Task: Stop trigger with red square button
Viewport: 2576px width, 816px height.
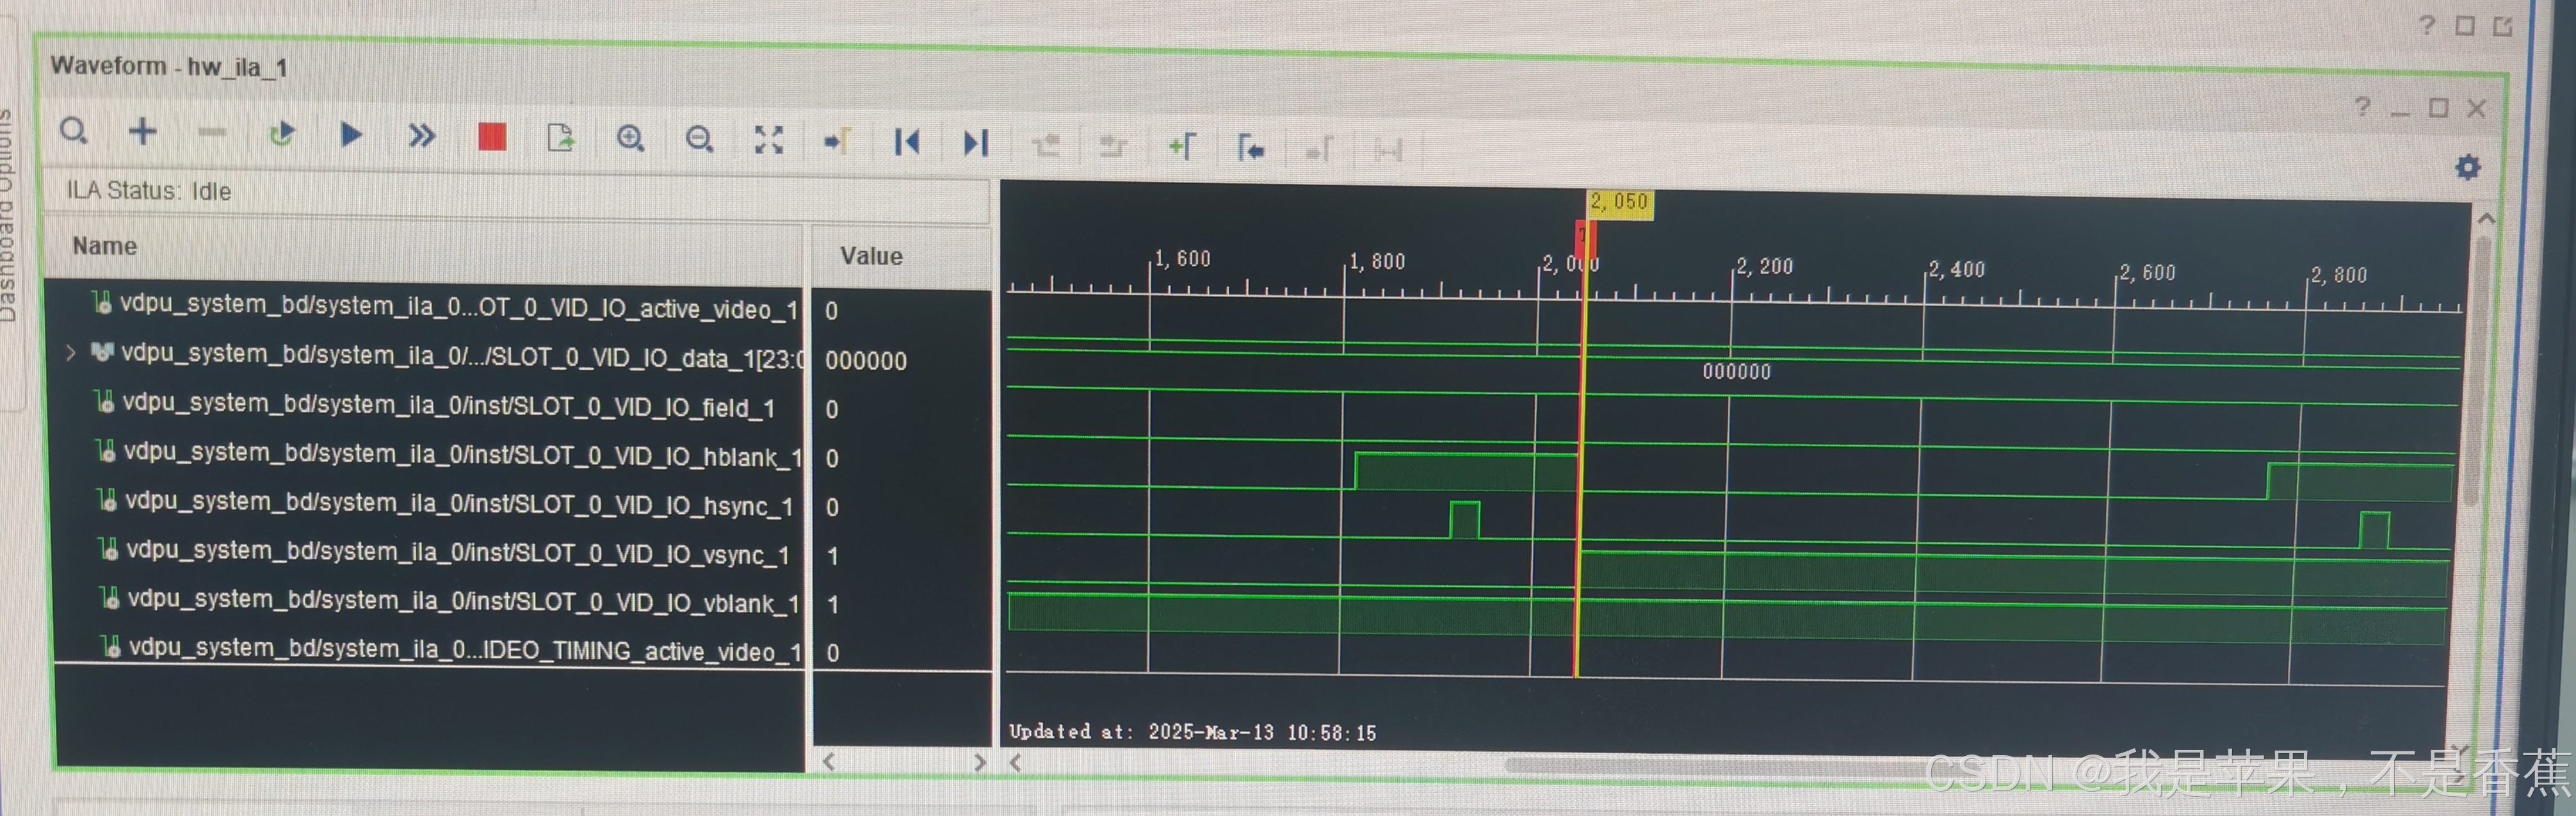Action: point(492,137)
